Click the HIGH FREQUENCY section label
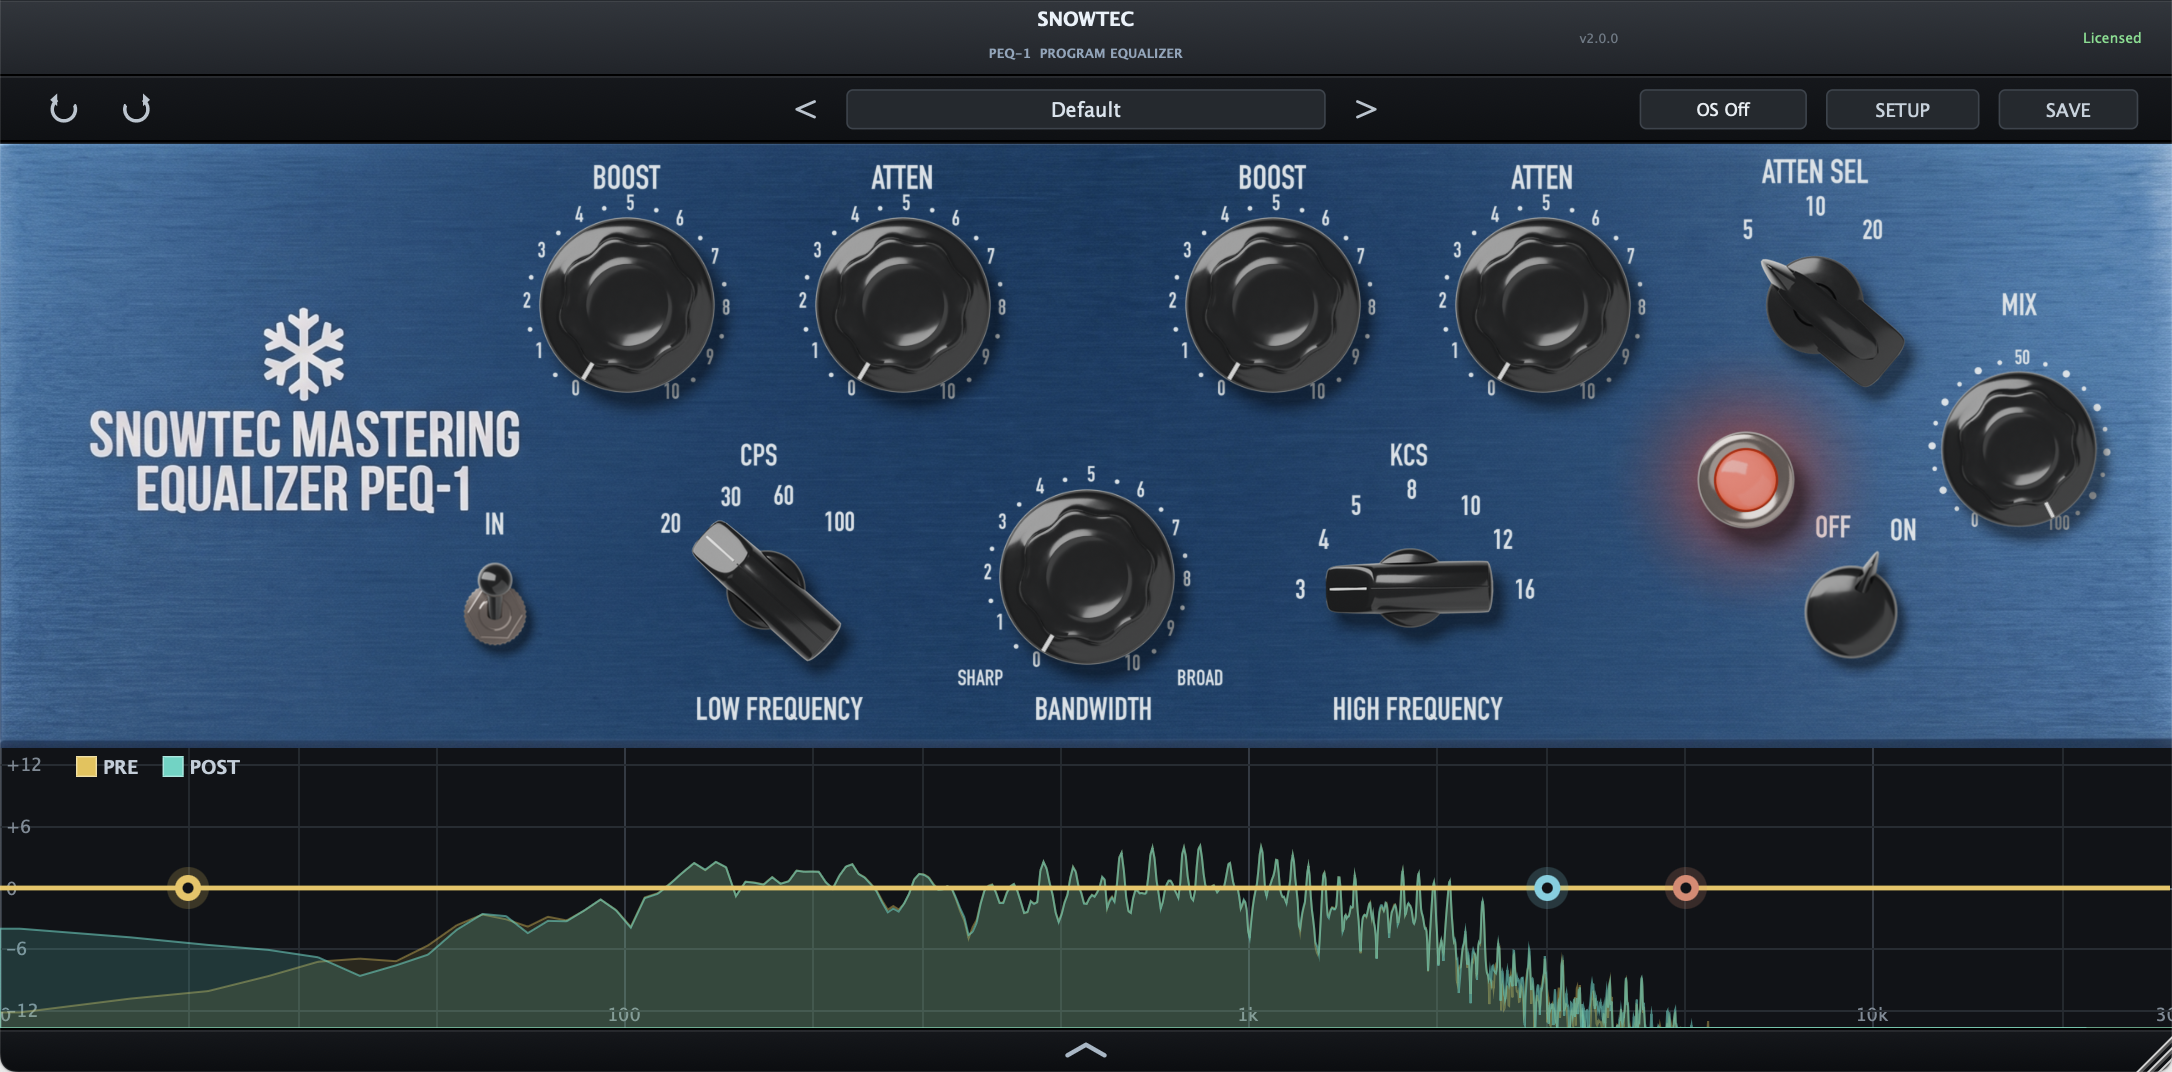2172x1072 pixels. (x=1417, y=709)
